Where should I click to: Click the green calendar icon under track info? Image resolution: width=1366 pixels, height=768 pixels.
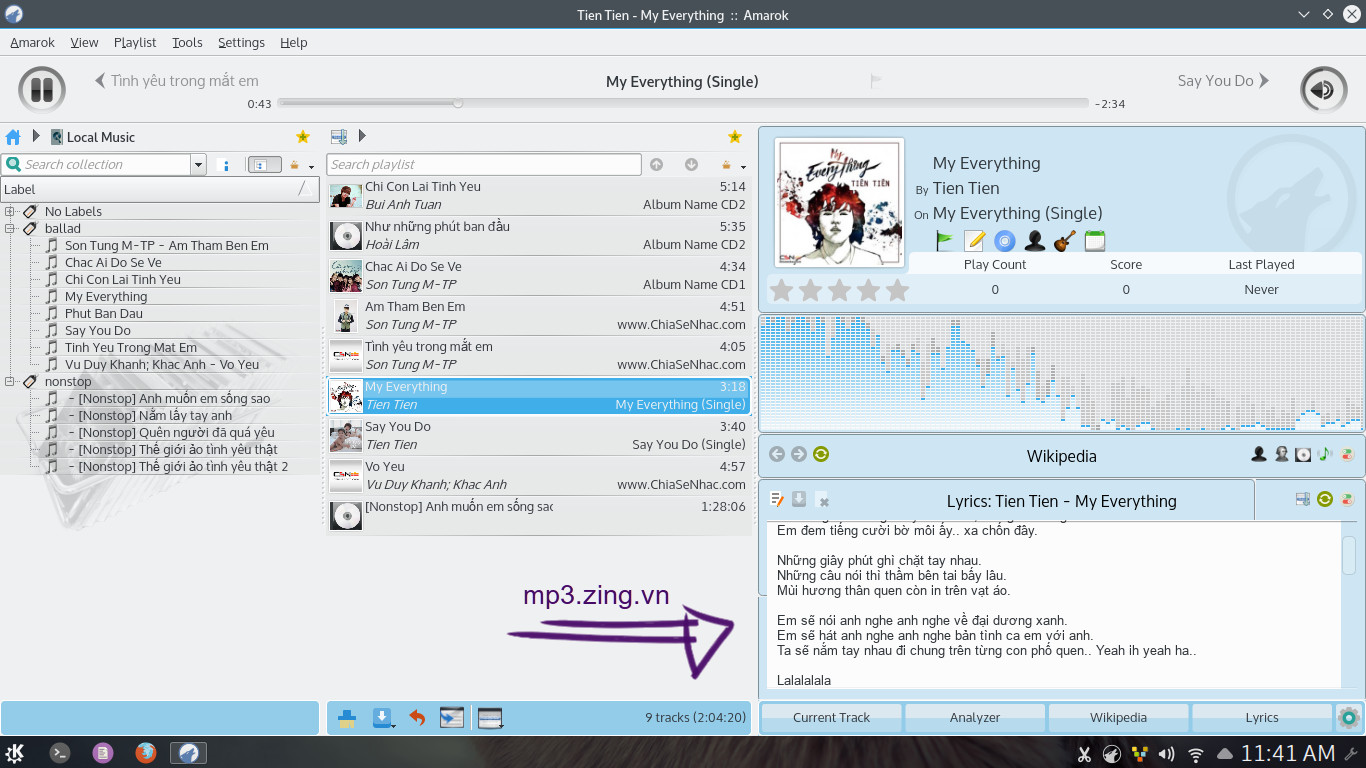coord(1094,241)
